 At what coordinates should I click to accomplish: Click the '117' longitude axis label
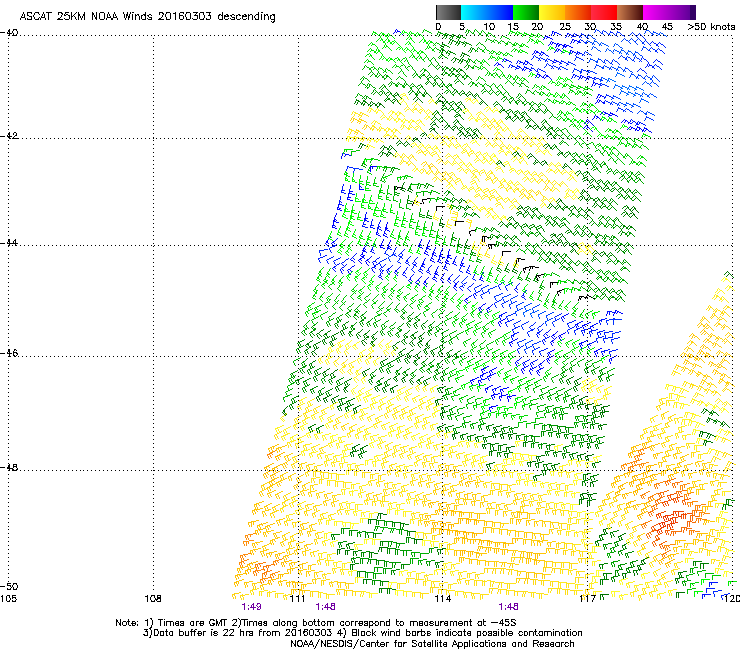coord(588,599)
